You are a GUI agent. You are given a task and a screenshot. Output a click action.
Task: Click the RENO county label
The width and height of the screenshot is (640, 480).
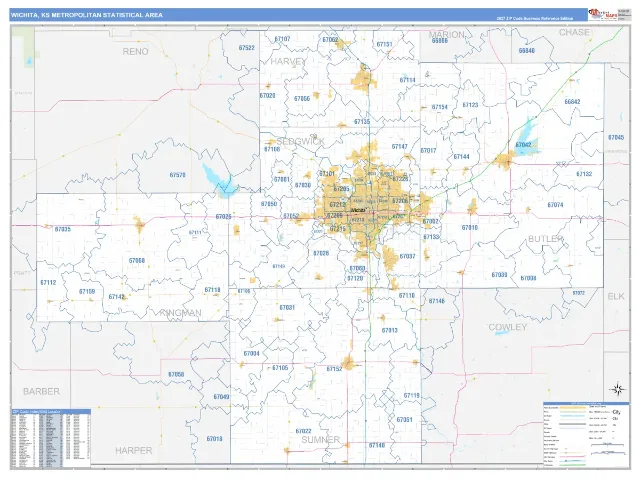point(136,51)
